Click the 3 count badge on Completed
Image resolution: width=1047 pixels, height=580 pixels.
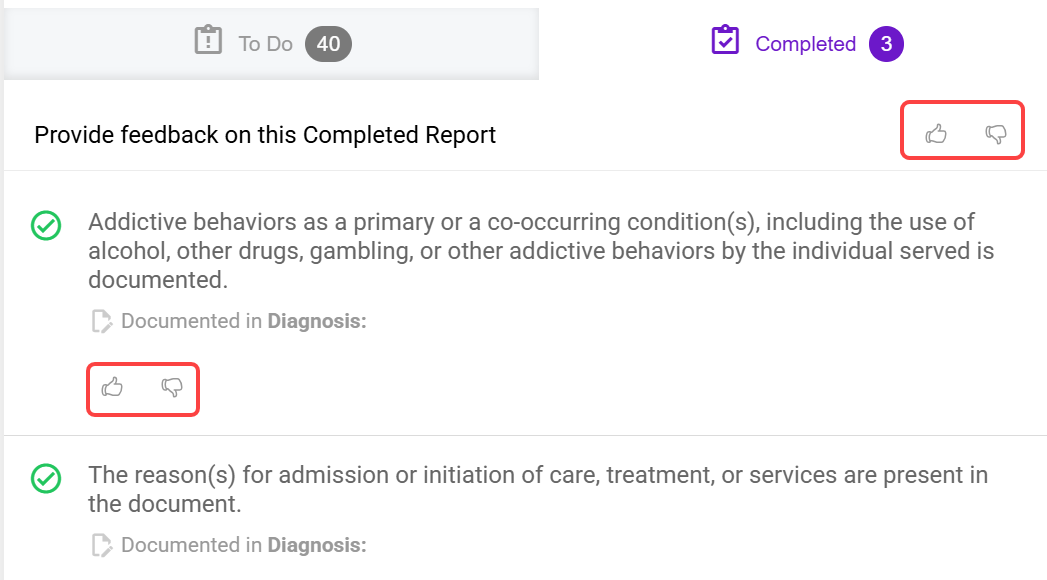click(886, 44)
